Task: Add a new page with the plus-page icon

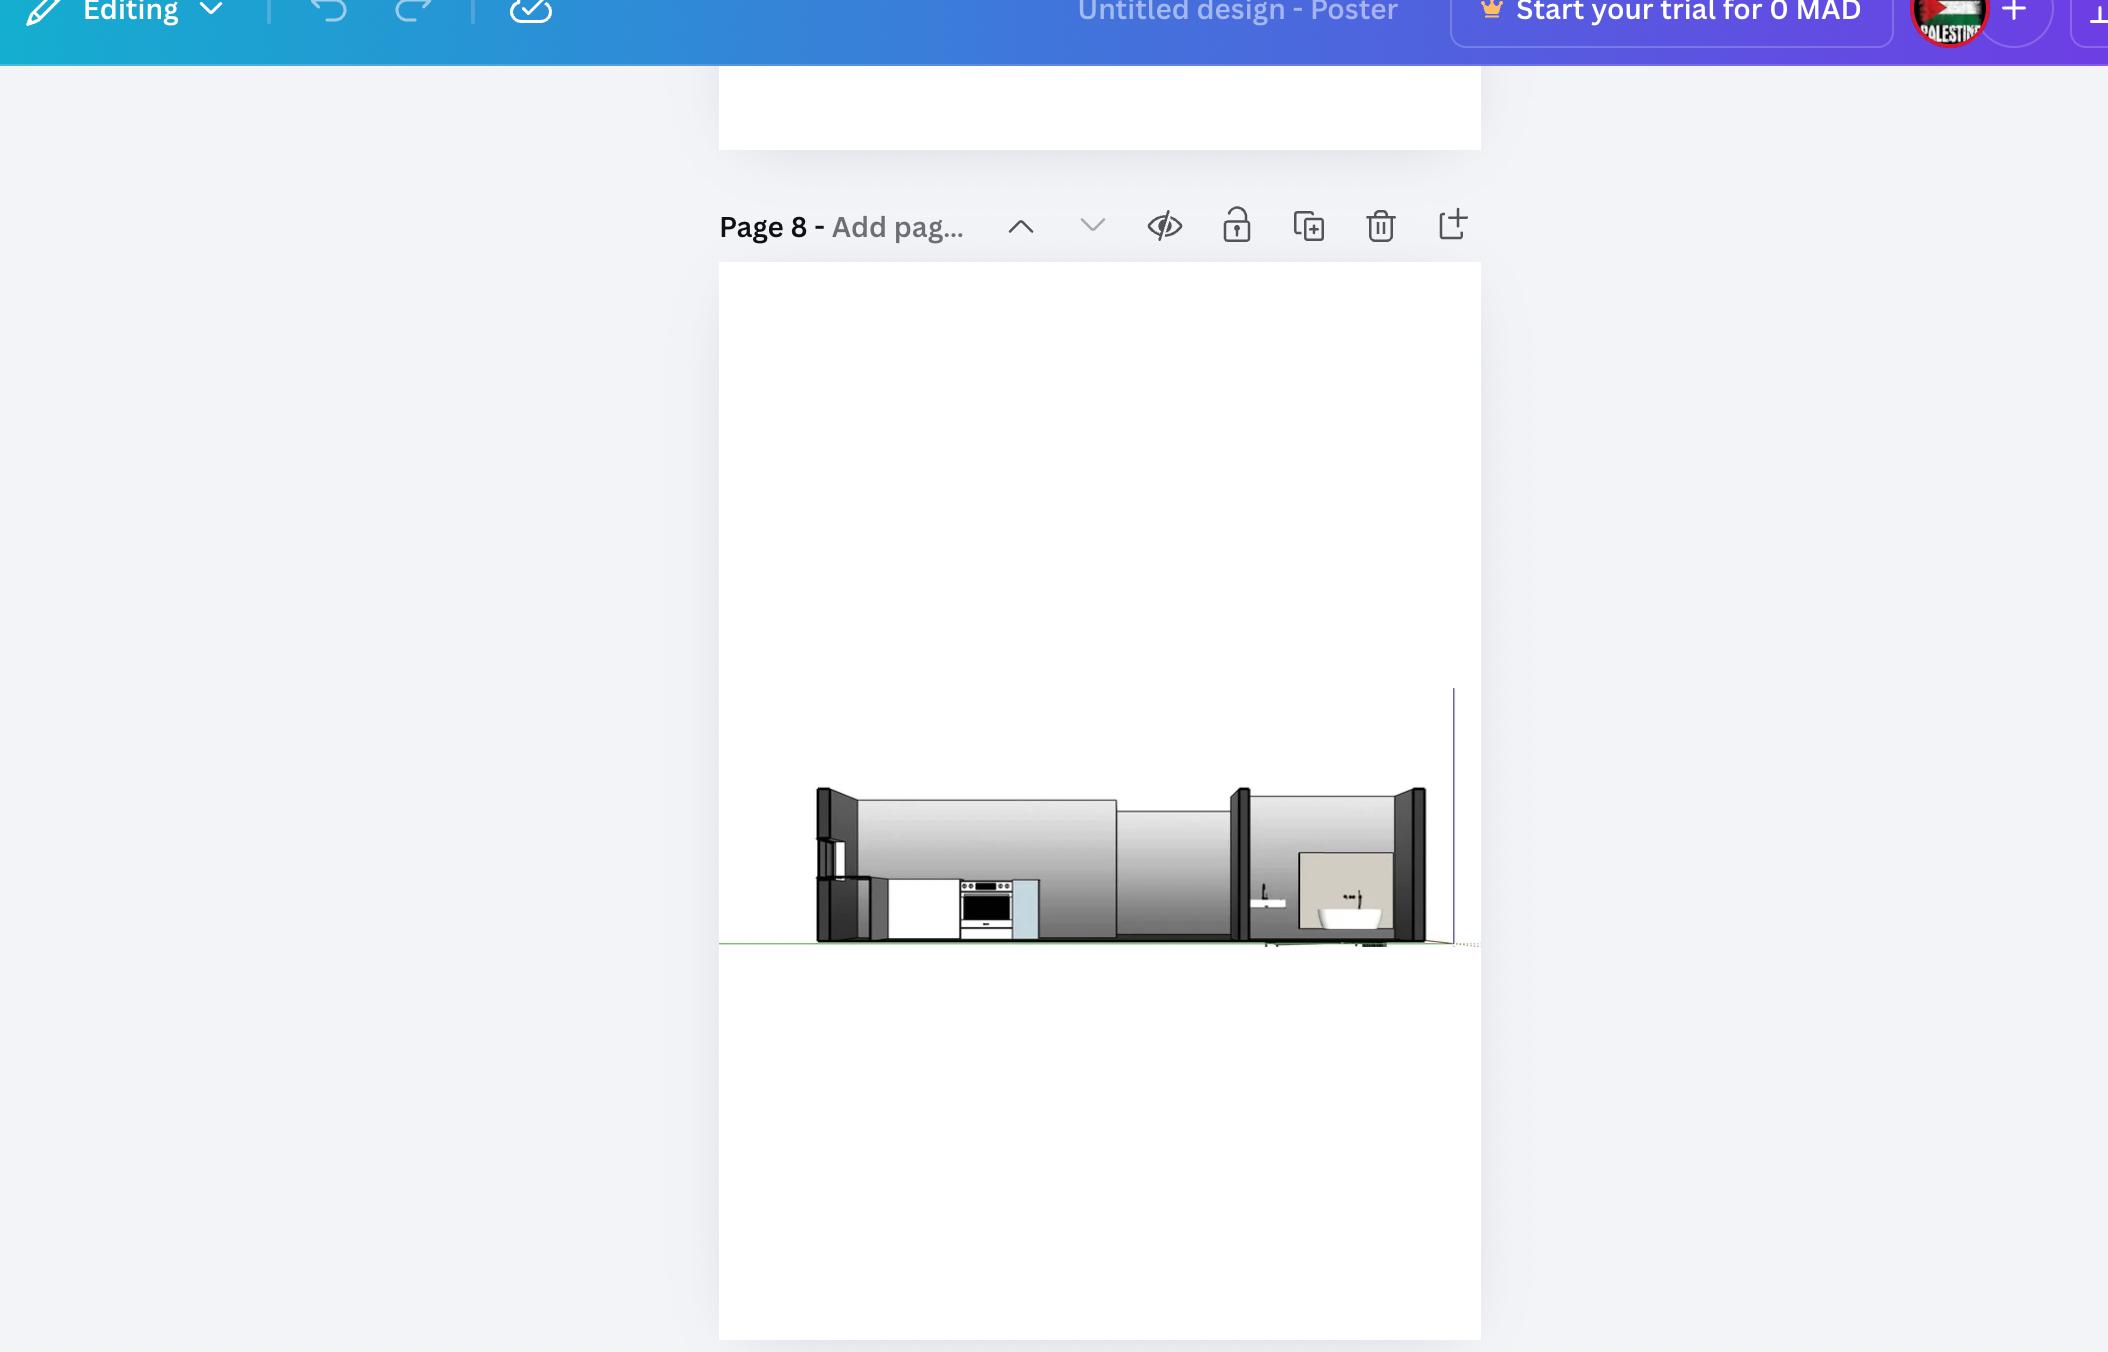Action: tap(1452, 225)
